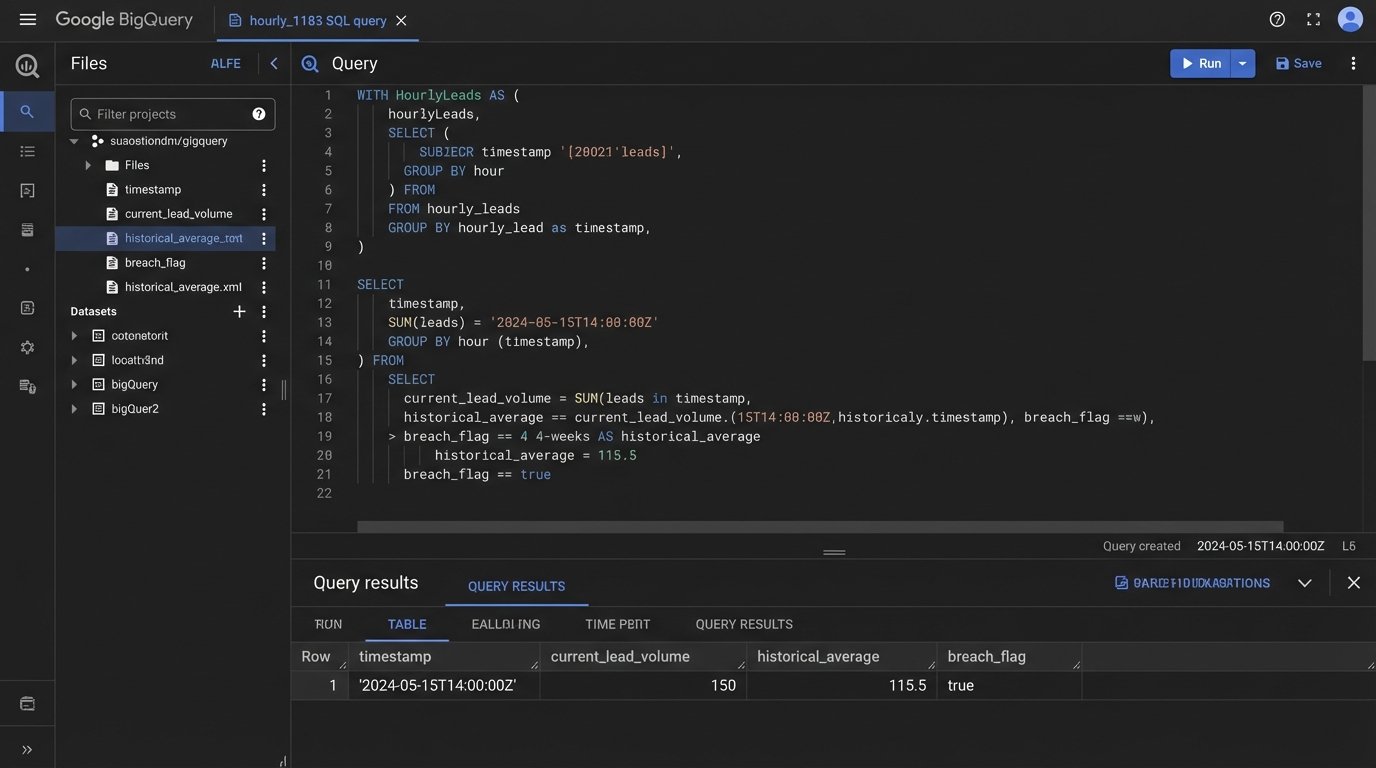Switch to the TABLE results tab
1376x768 pixels.
pyautogui.click(x=407, y=624)
